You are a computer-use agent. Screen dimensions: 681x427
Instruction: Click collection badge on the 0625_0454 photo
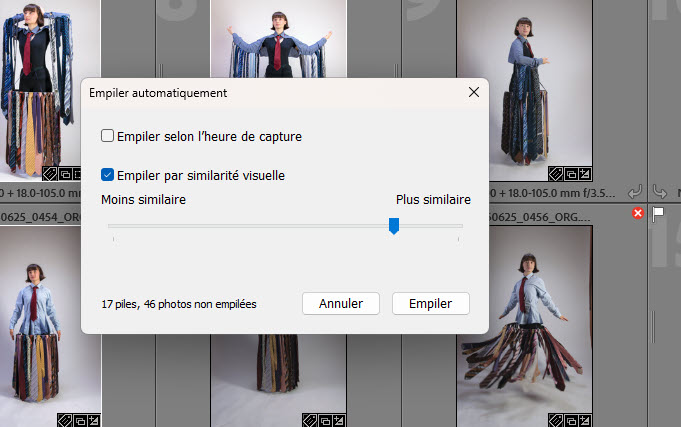pyautogui.click(x=80, y=420)
